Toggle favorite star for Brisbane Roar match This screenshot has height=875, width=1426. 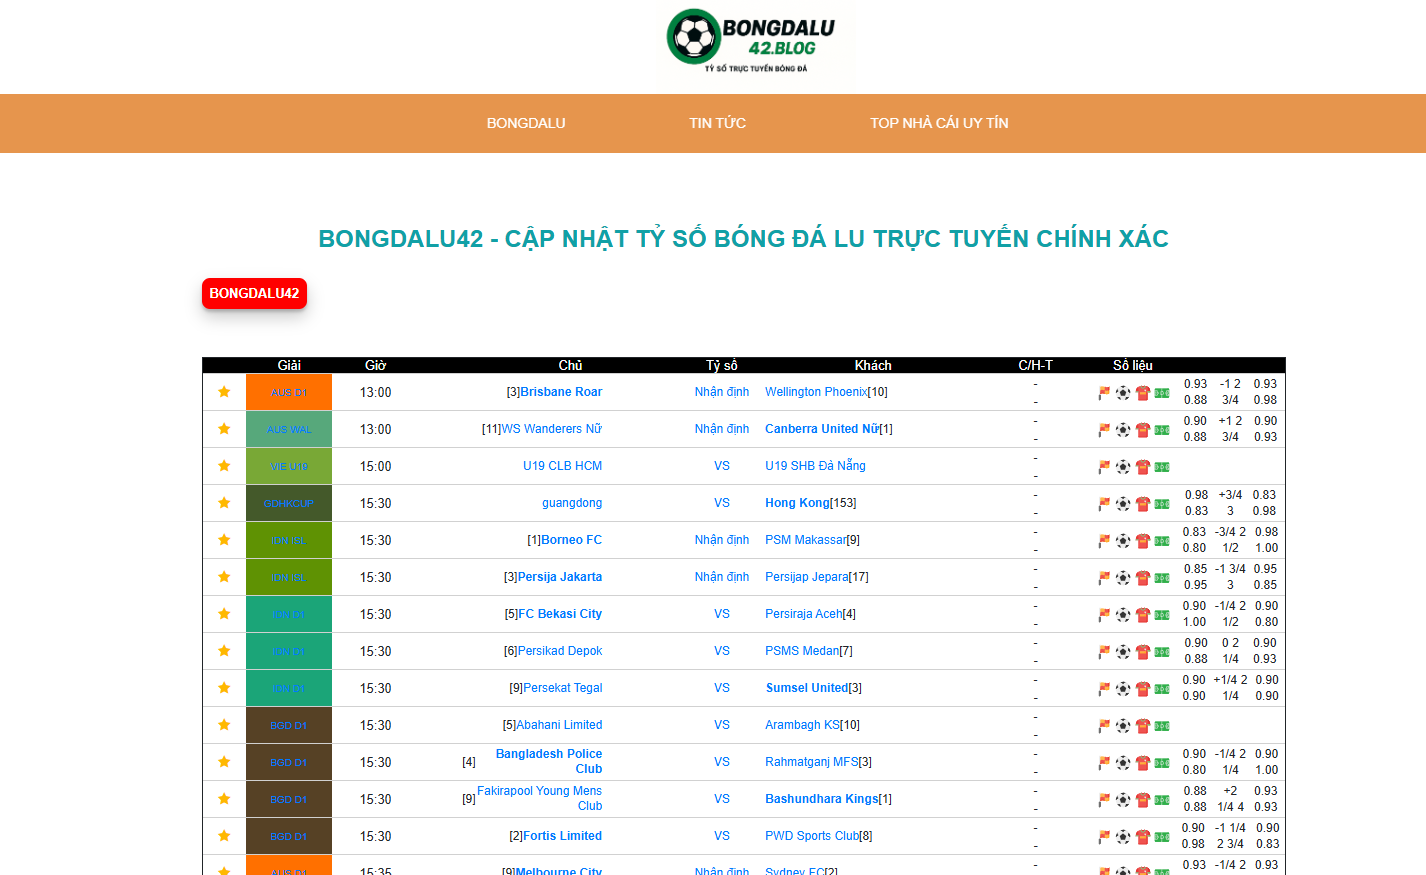tap(224, 392)
